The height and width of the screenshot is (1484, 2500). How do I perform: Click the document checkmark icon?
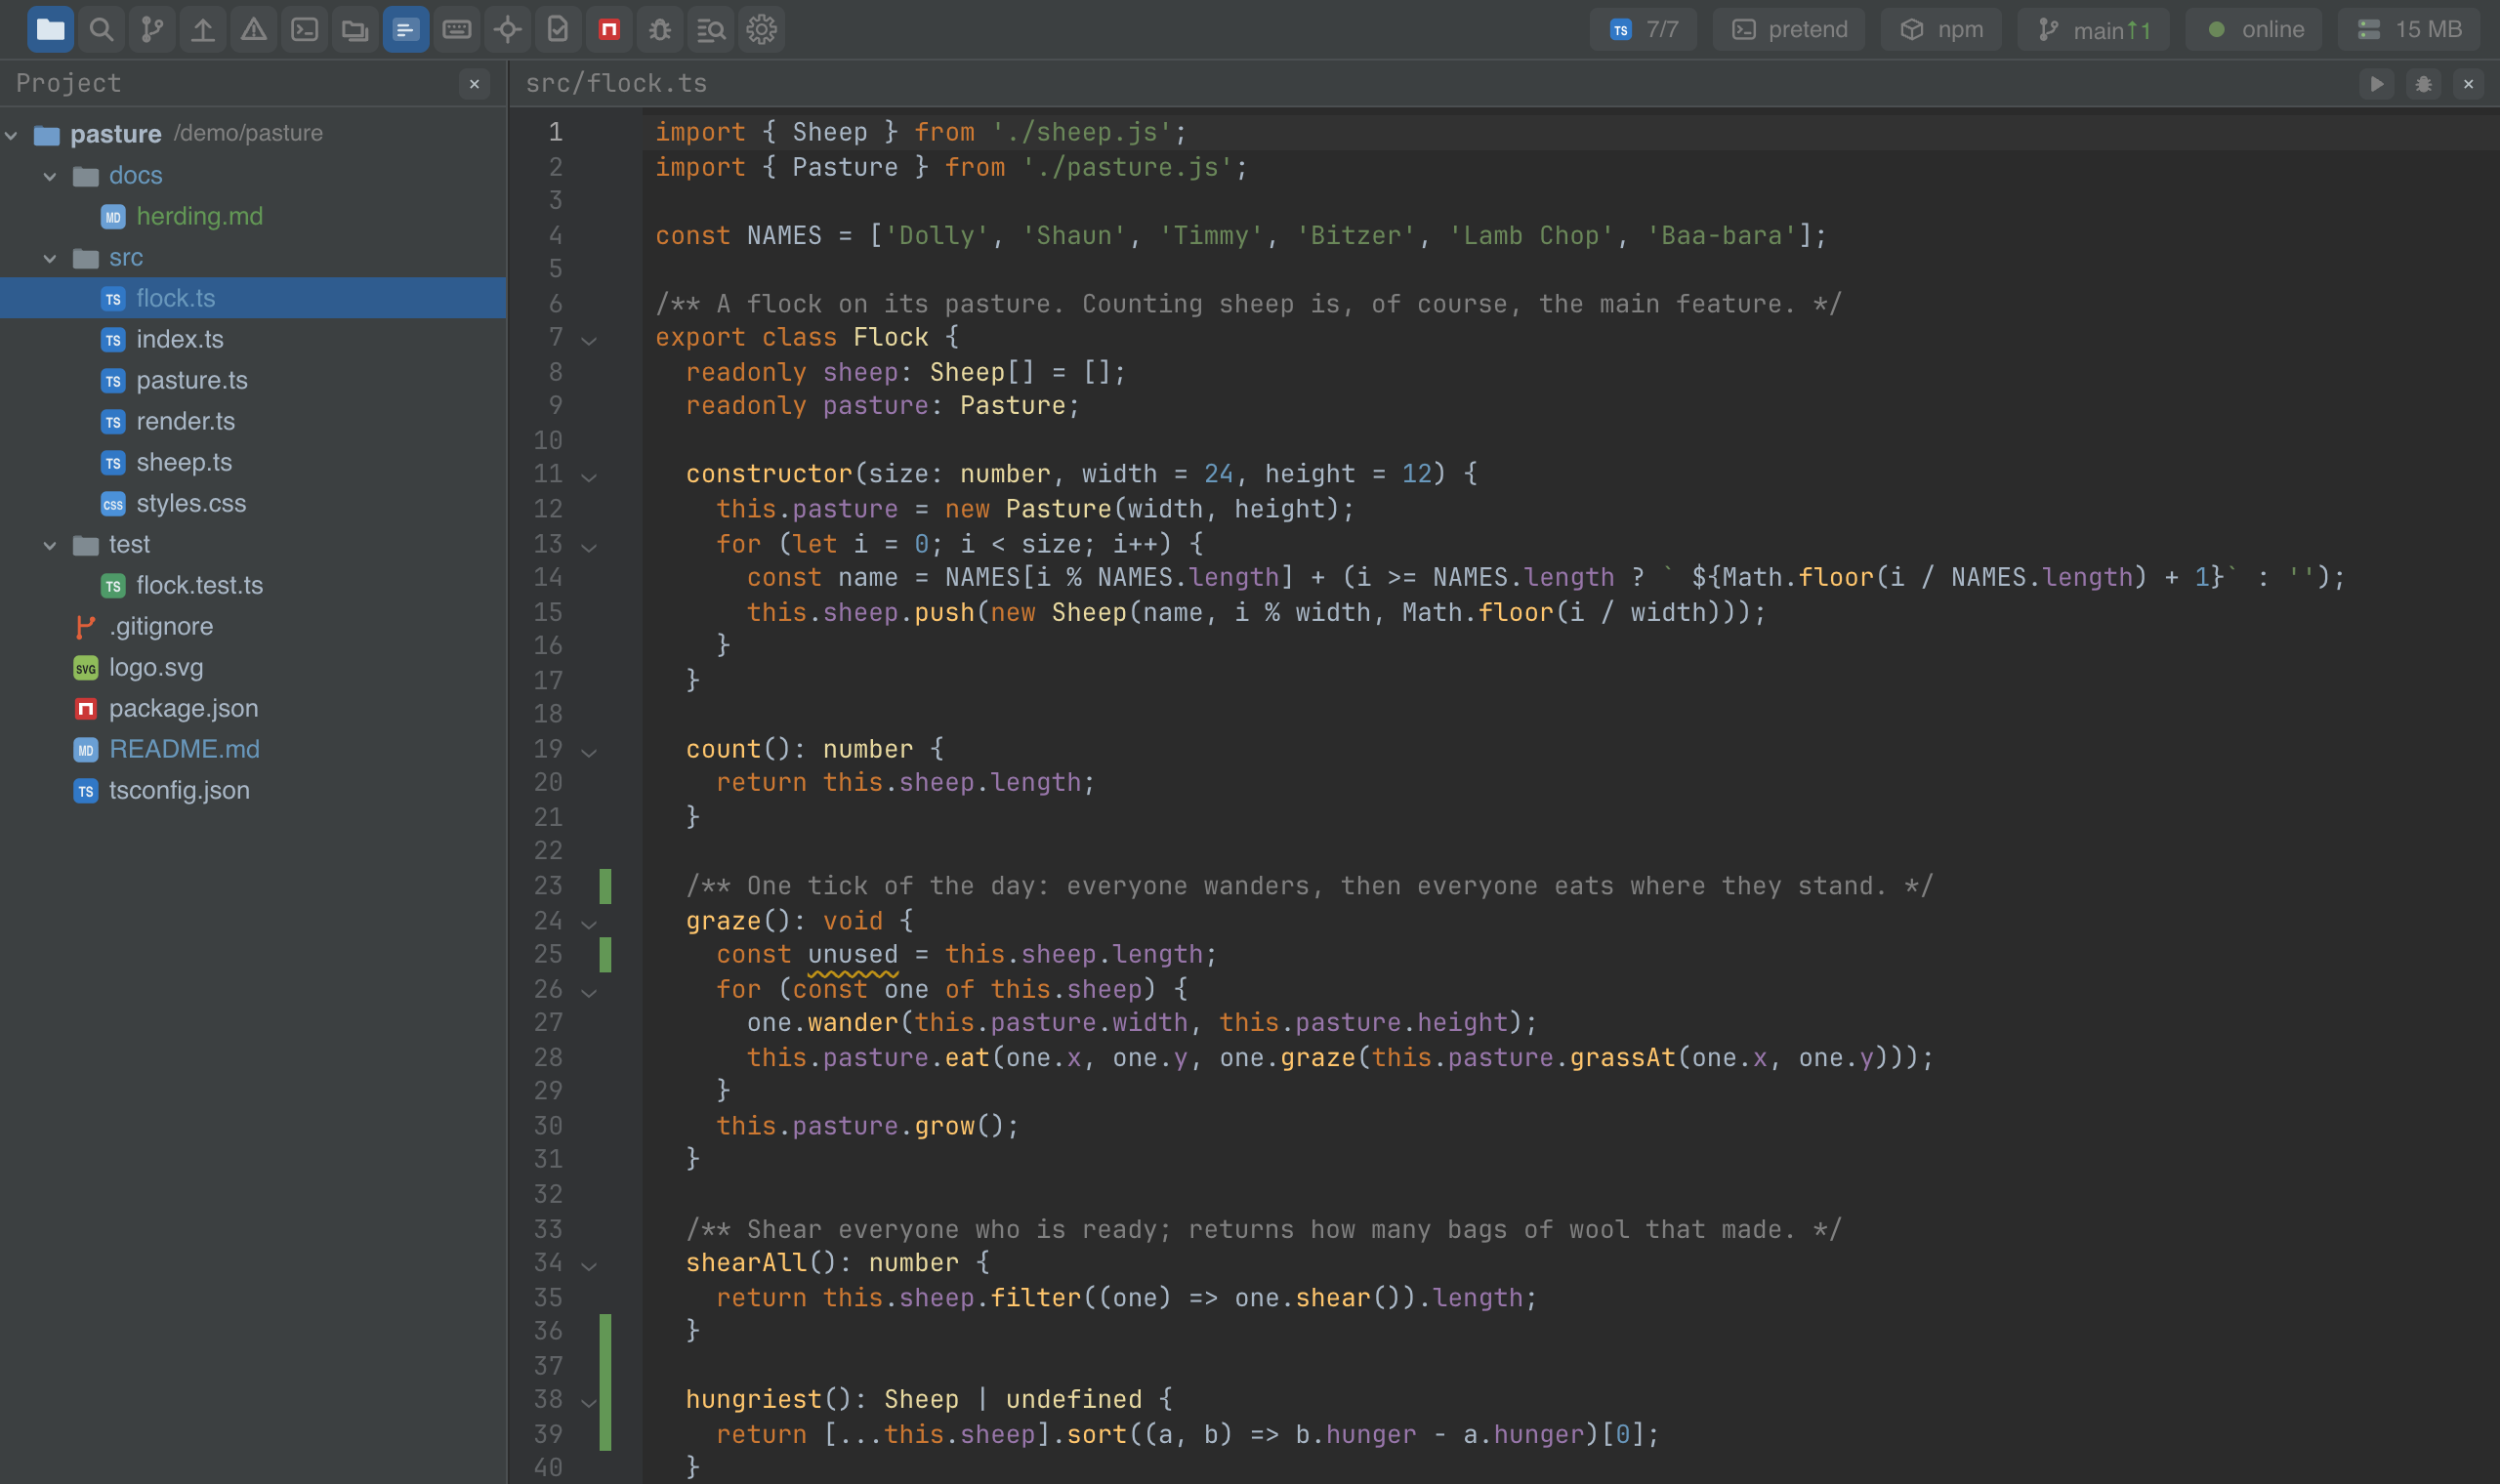[x=558, y=29]
